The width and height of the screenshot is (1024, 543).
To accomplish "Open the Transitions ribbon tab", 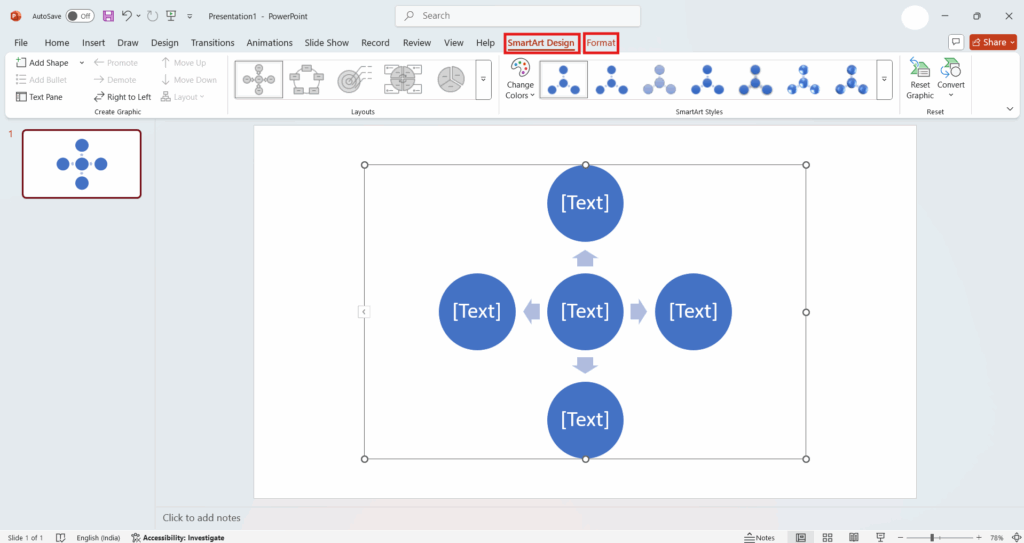I will 212,43.
